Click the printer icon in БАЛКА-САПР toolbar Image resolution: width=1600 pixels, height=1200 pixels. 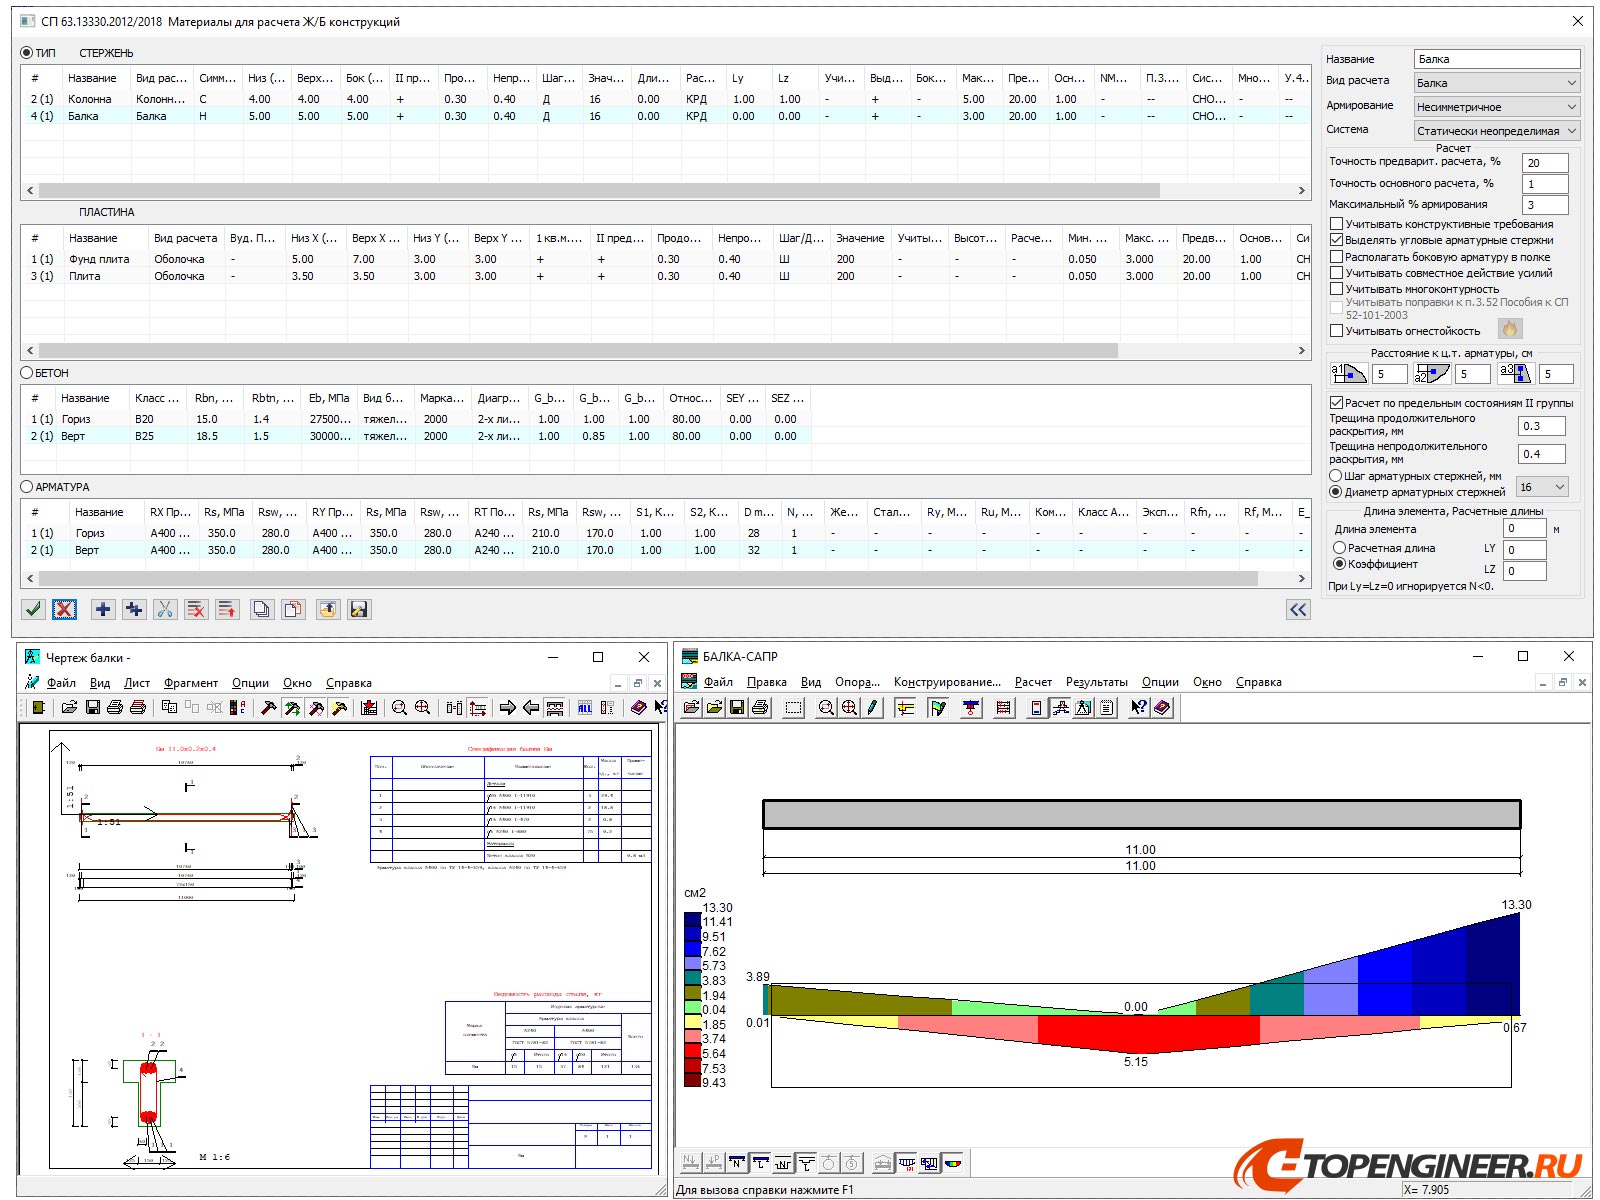(760, 708)
